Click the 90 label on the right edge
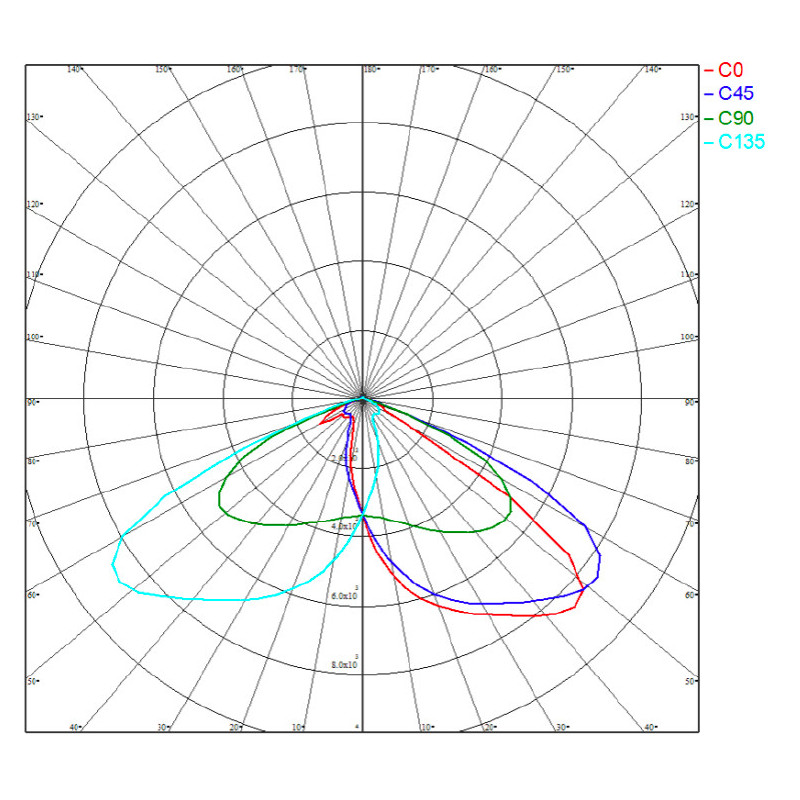800x800 pixels. (690, 402)
